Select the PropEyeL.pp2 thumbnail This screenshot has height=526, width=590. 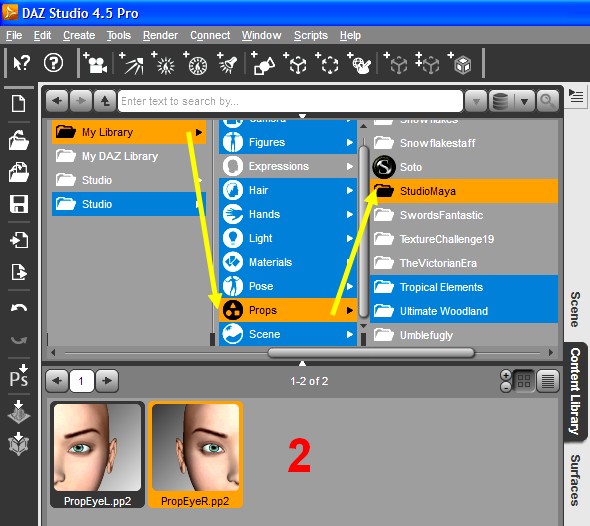(97, 455)
